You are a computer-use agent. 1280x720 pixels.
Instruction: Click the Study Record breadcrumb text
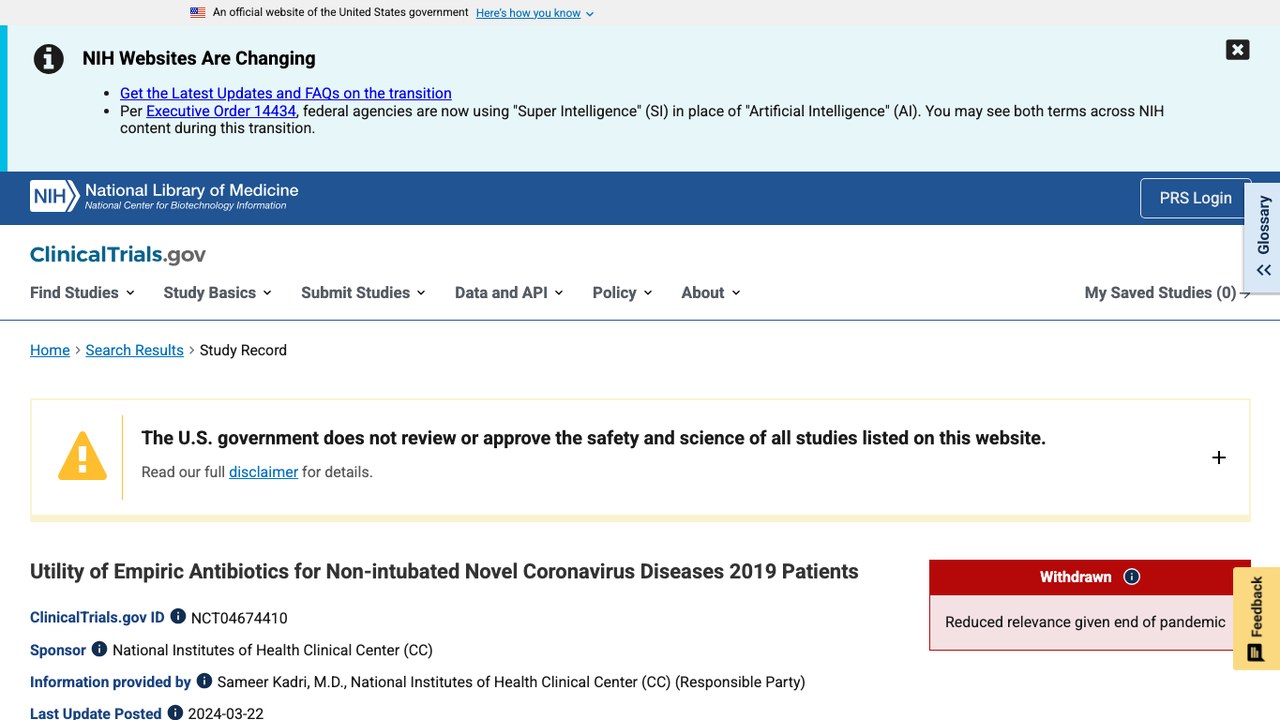coord(243,350)
